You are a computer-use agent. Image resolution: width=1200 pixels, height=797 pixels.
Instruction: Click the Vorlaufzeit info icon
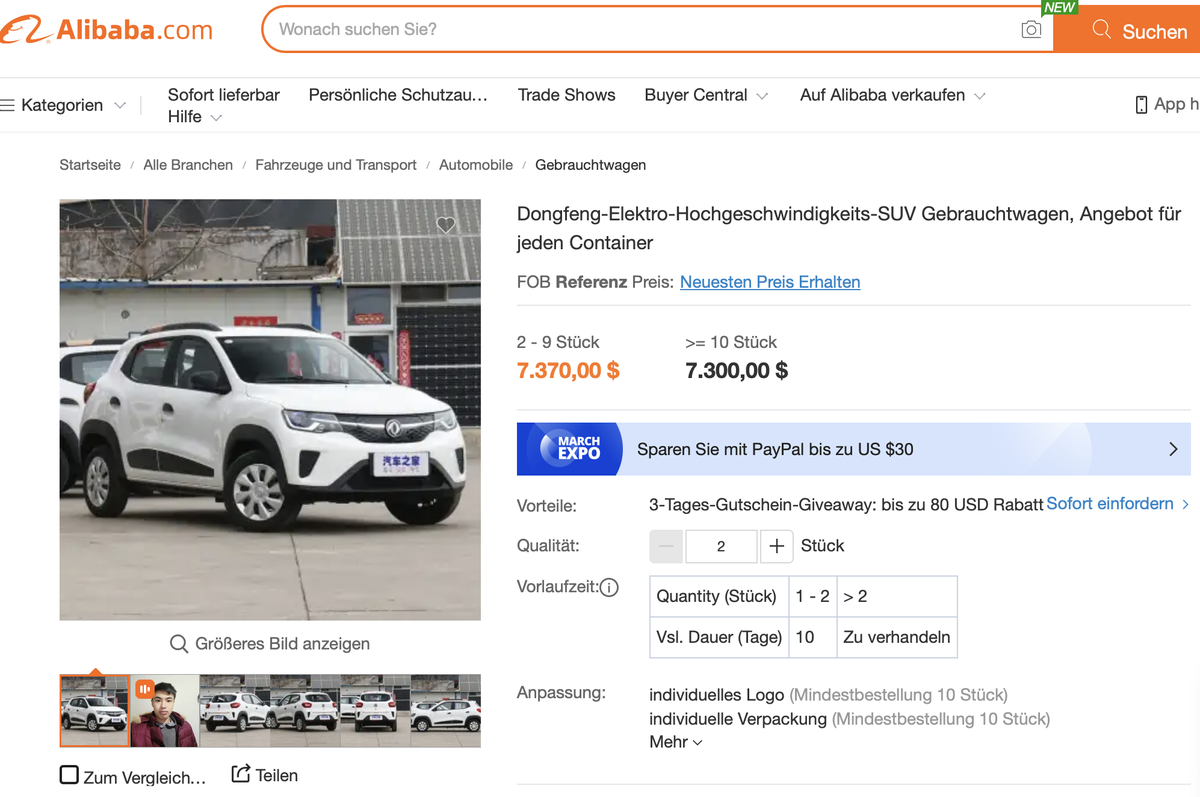pyautogui.click(x=609, y=587)
